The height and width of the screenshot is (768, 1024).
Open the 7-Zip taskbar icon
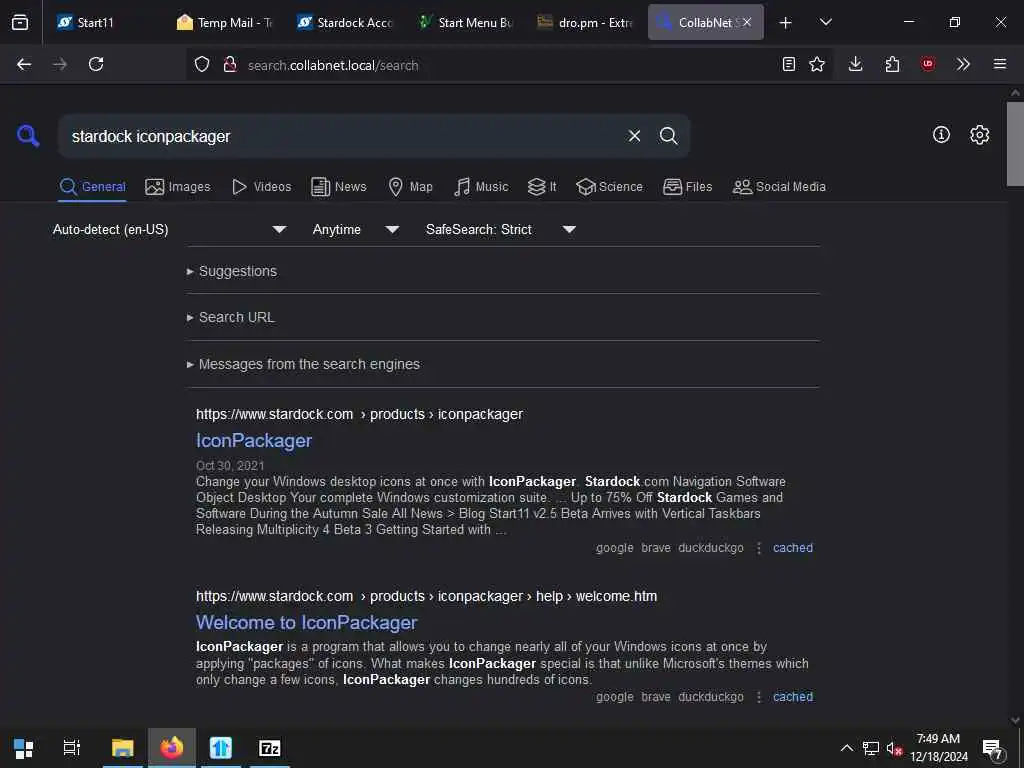270,748
